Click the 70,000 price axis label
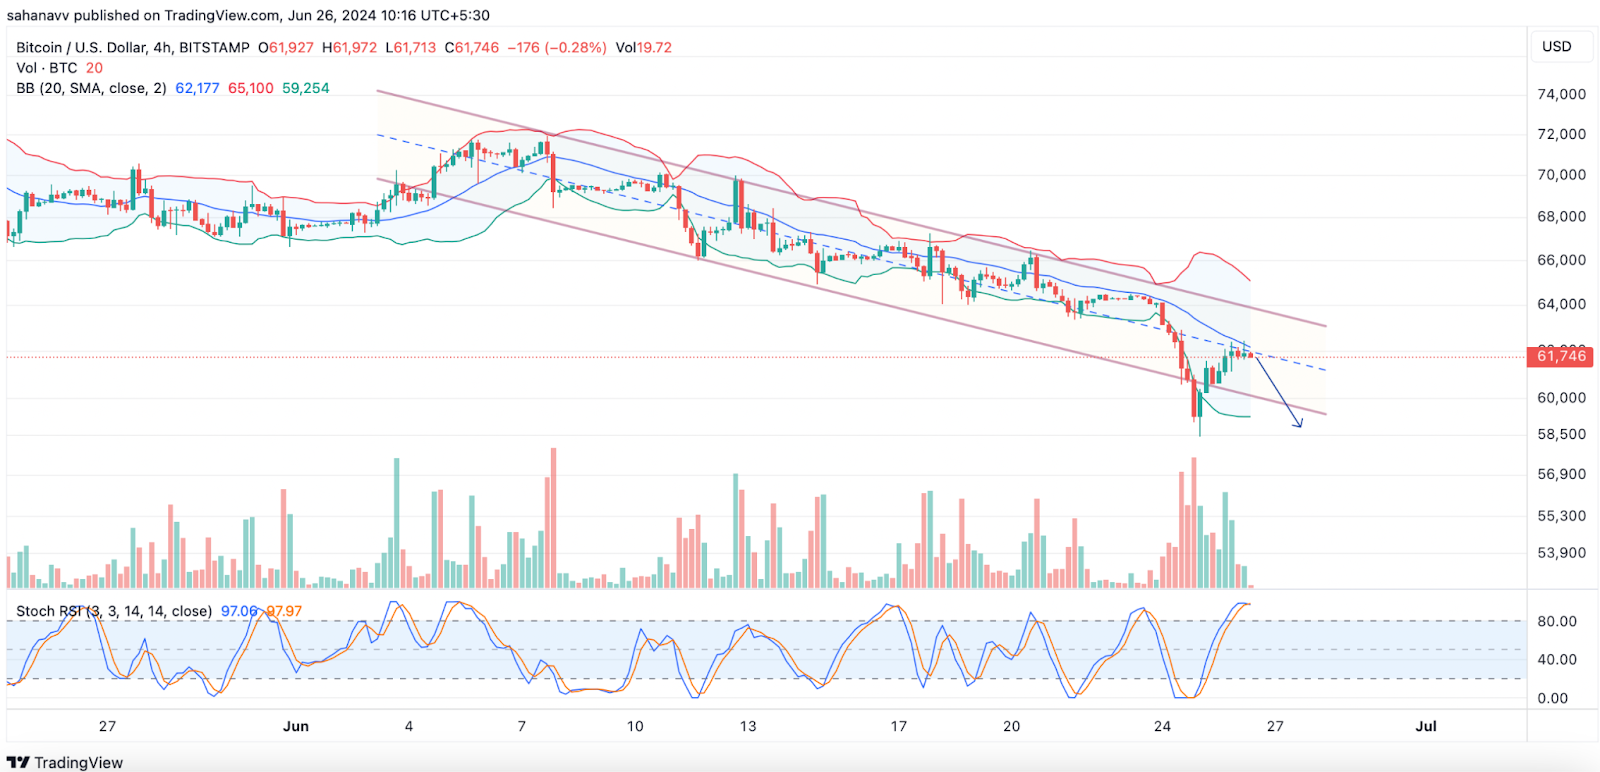Viewport: 1600px width, 772px height. click(x=1561, y=174)
